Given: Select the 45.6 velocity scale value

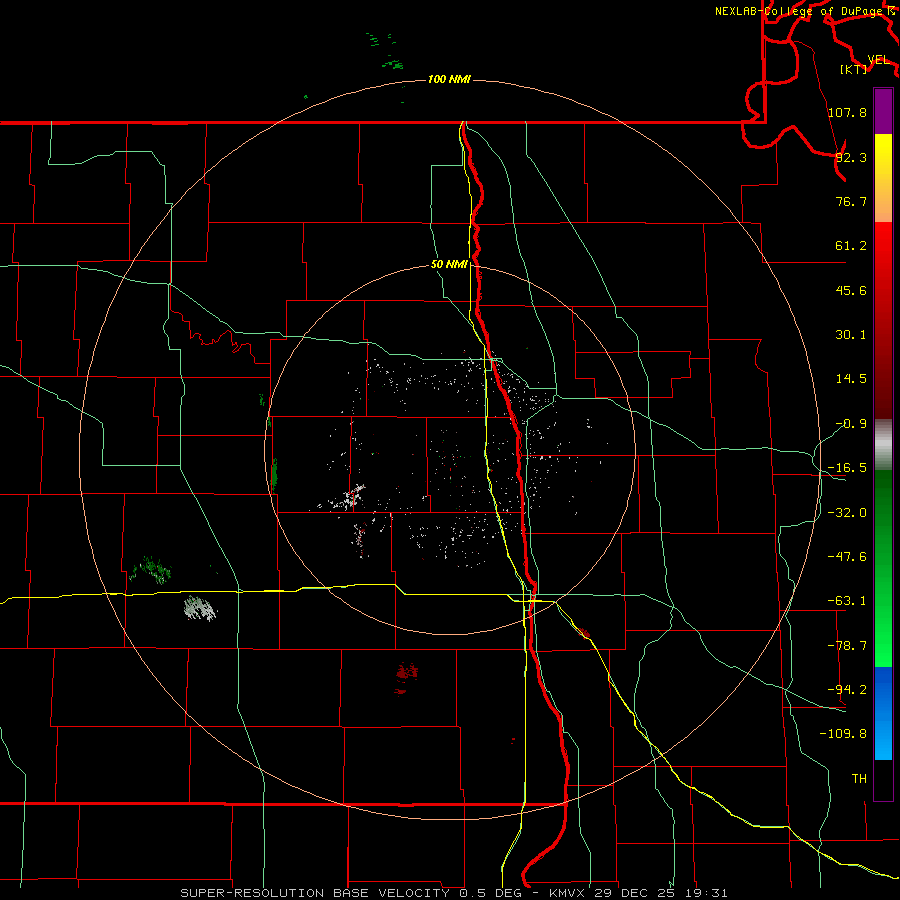Looking at the screenshot, I should [x=851, y=290].
